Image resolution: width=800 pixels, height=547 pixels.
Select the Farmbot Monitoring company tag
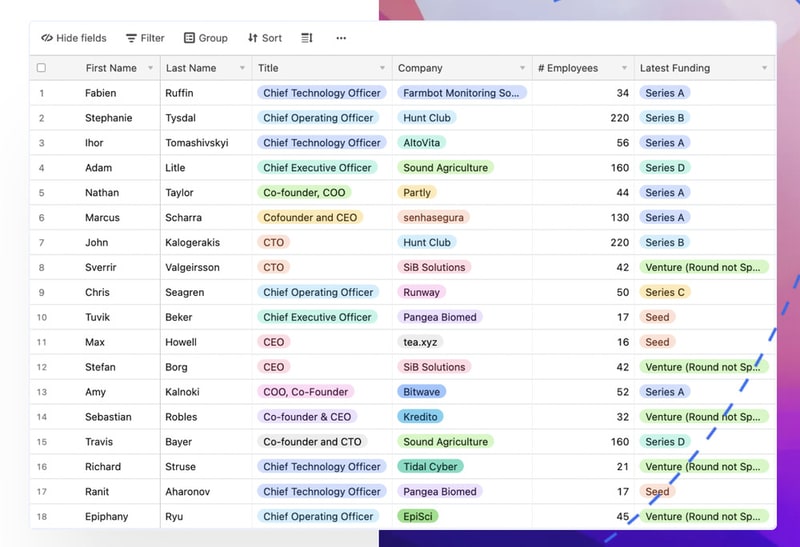(461, 93)
